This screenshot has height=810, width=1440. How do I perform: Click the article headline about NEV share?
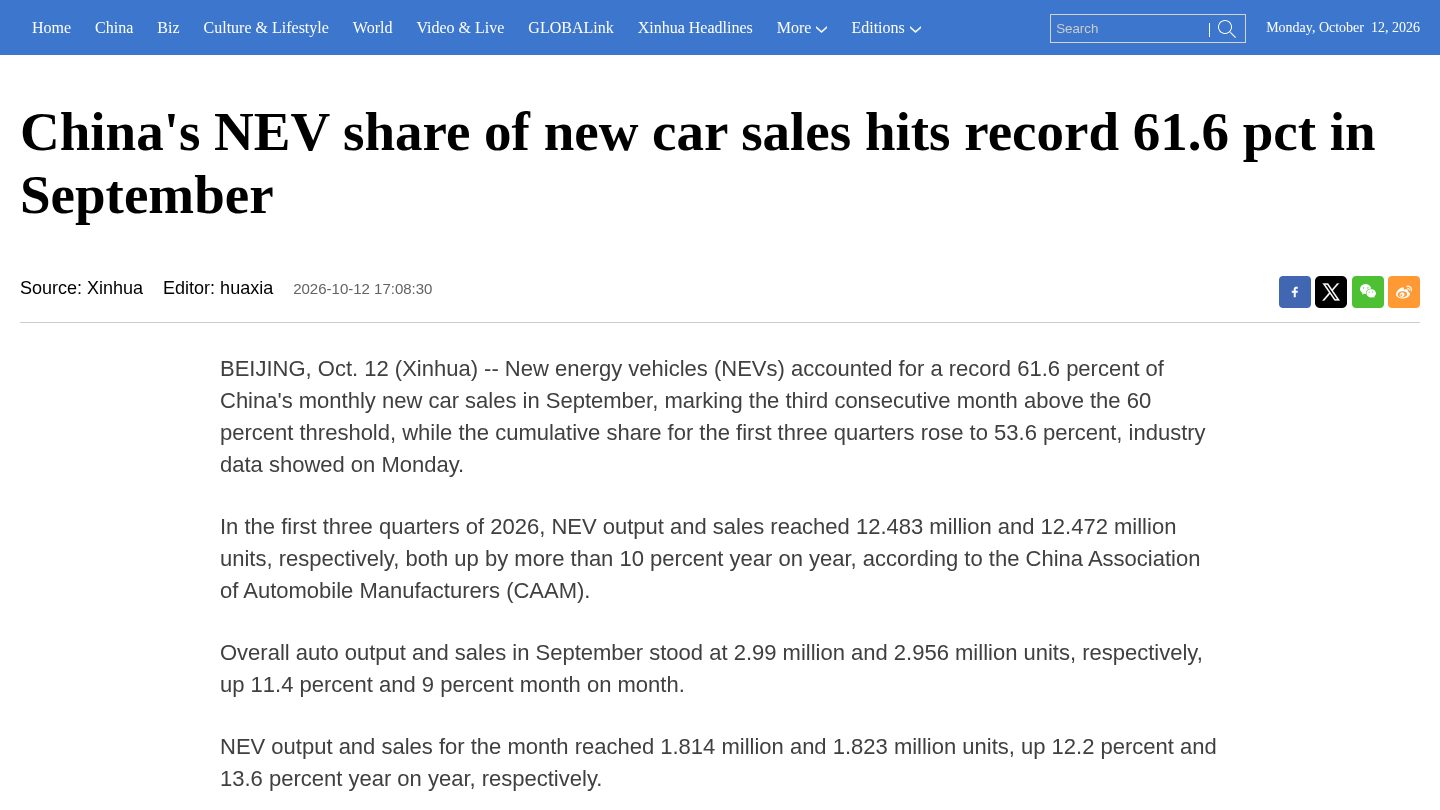click(698, 163)
